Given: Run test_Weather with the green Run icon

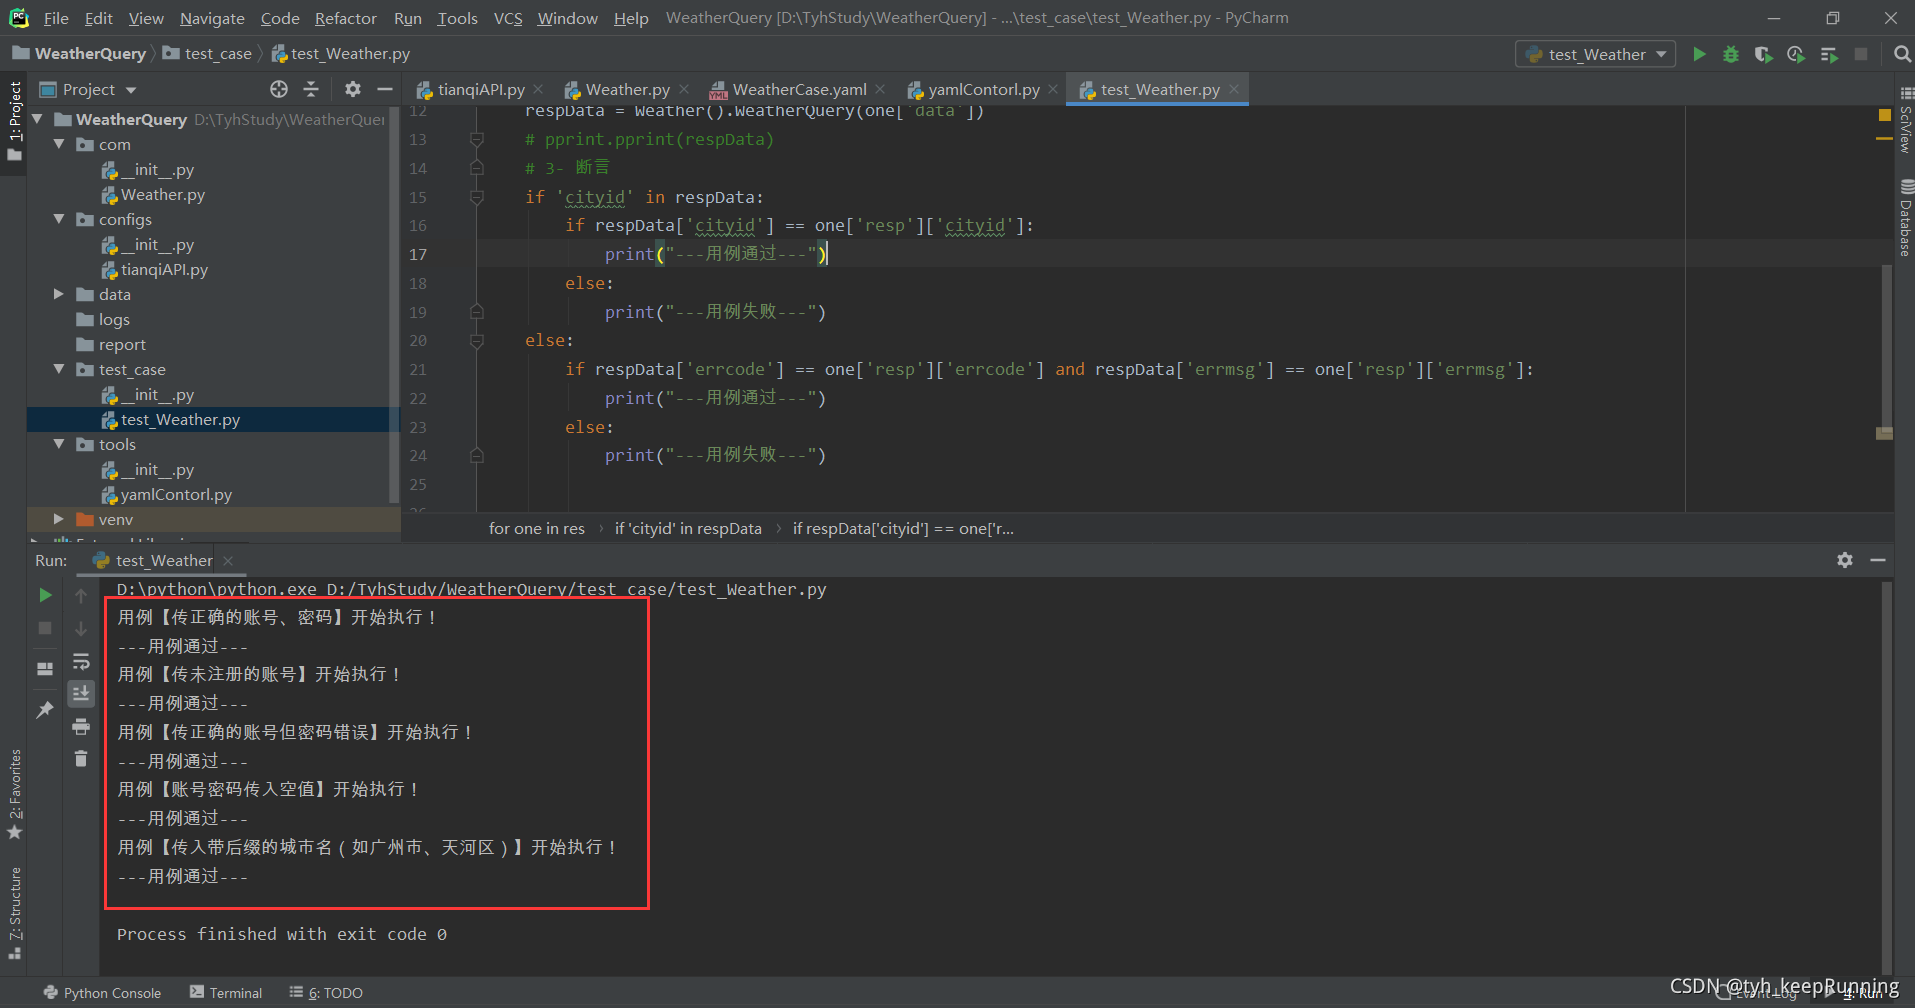Looking at the screenshot, I should [x=1699, y=54].
